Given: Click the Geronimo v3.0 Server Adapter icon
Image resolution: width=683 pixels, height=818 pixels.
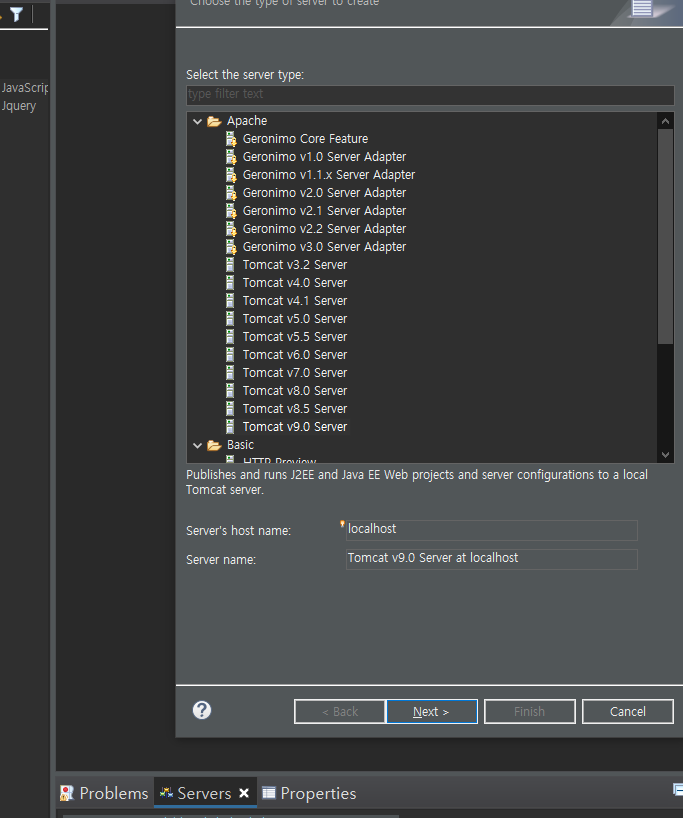Looking at the screenshot, I should pyautogui.click(x=231, y=247).
